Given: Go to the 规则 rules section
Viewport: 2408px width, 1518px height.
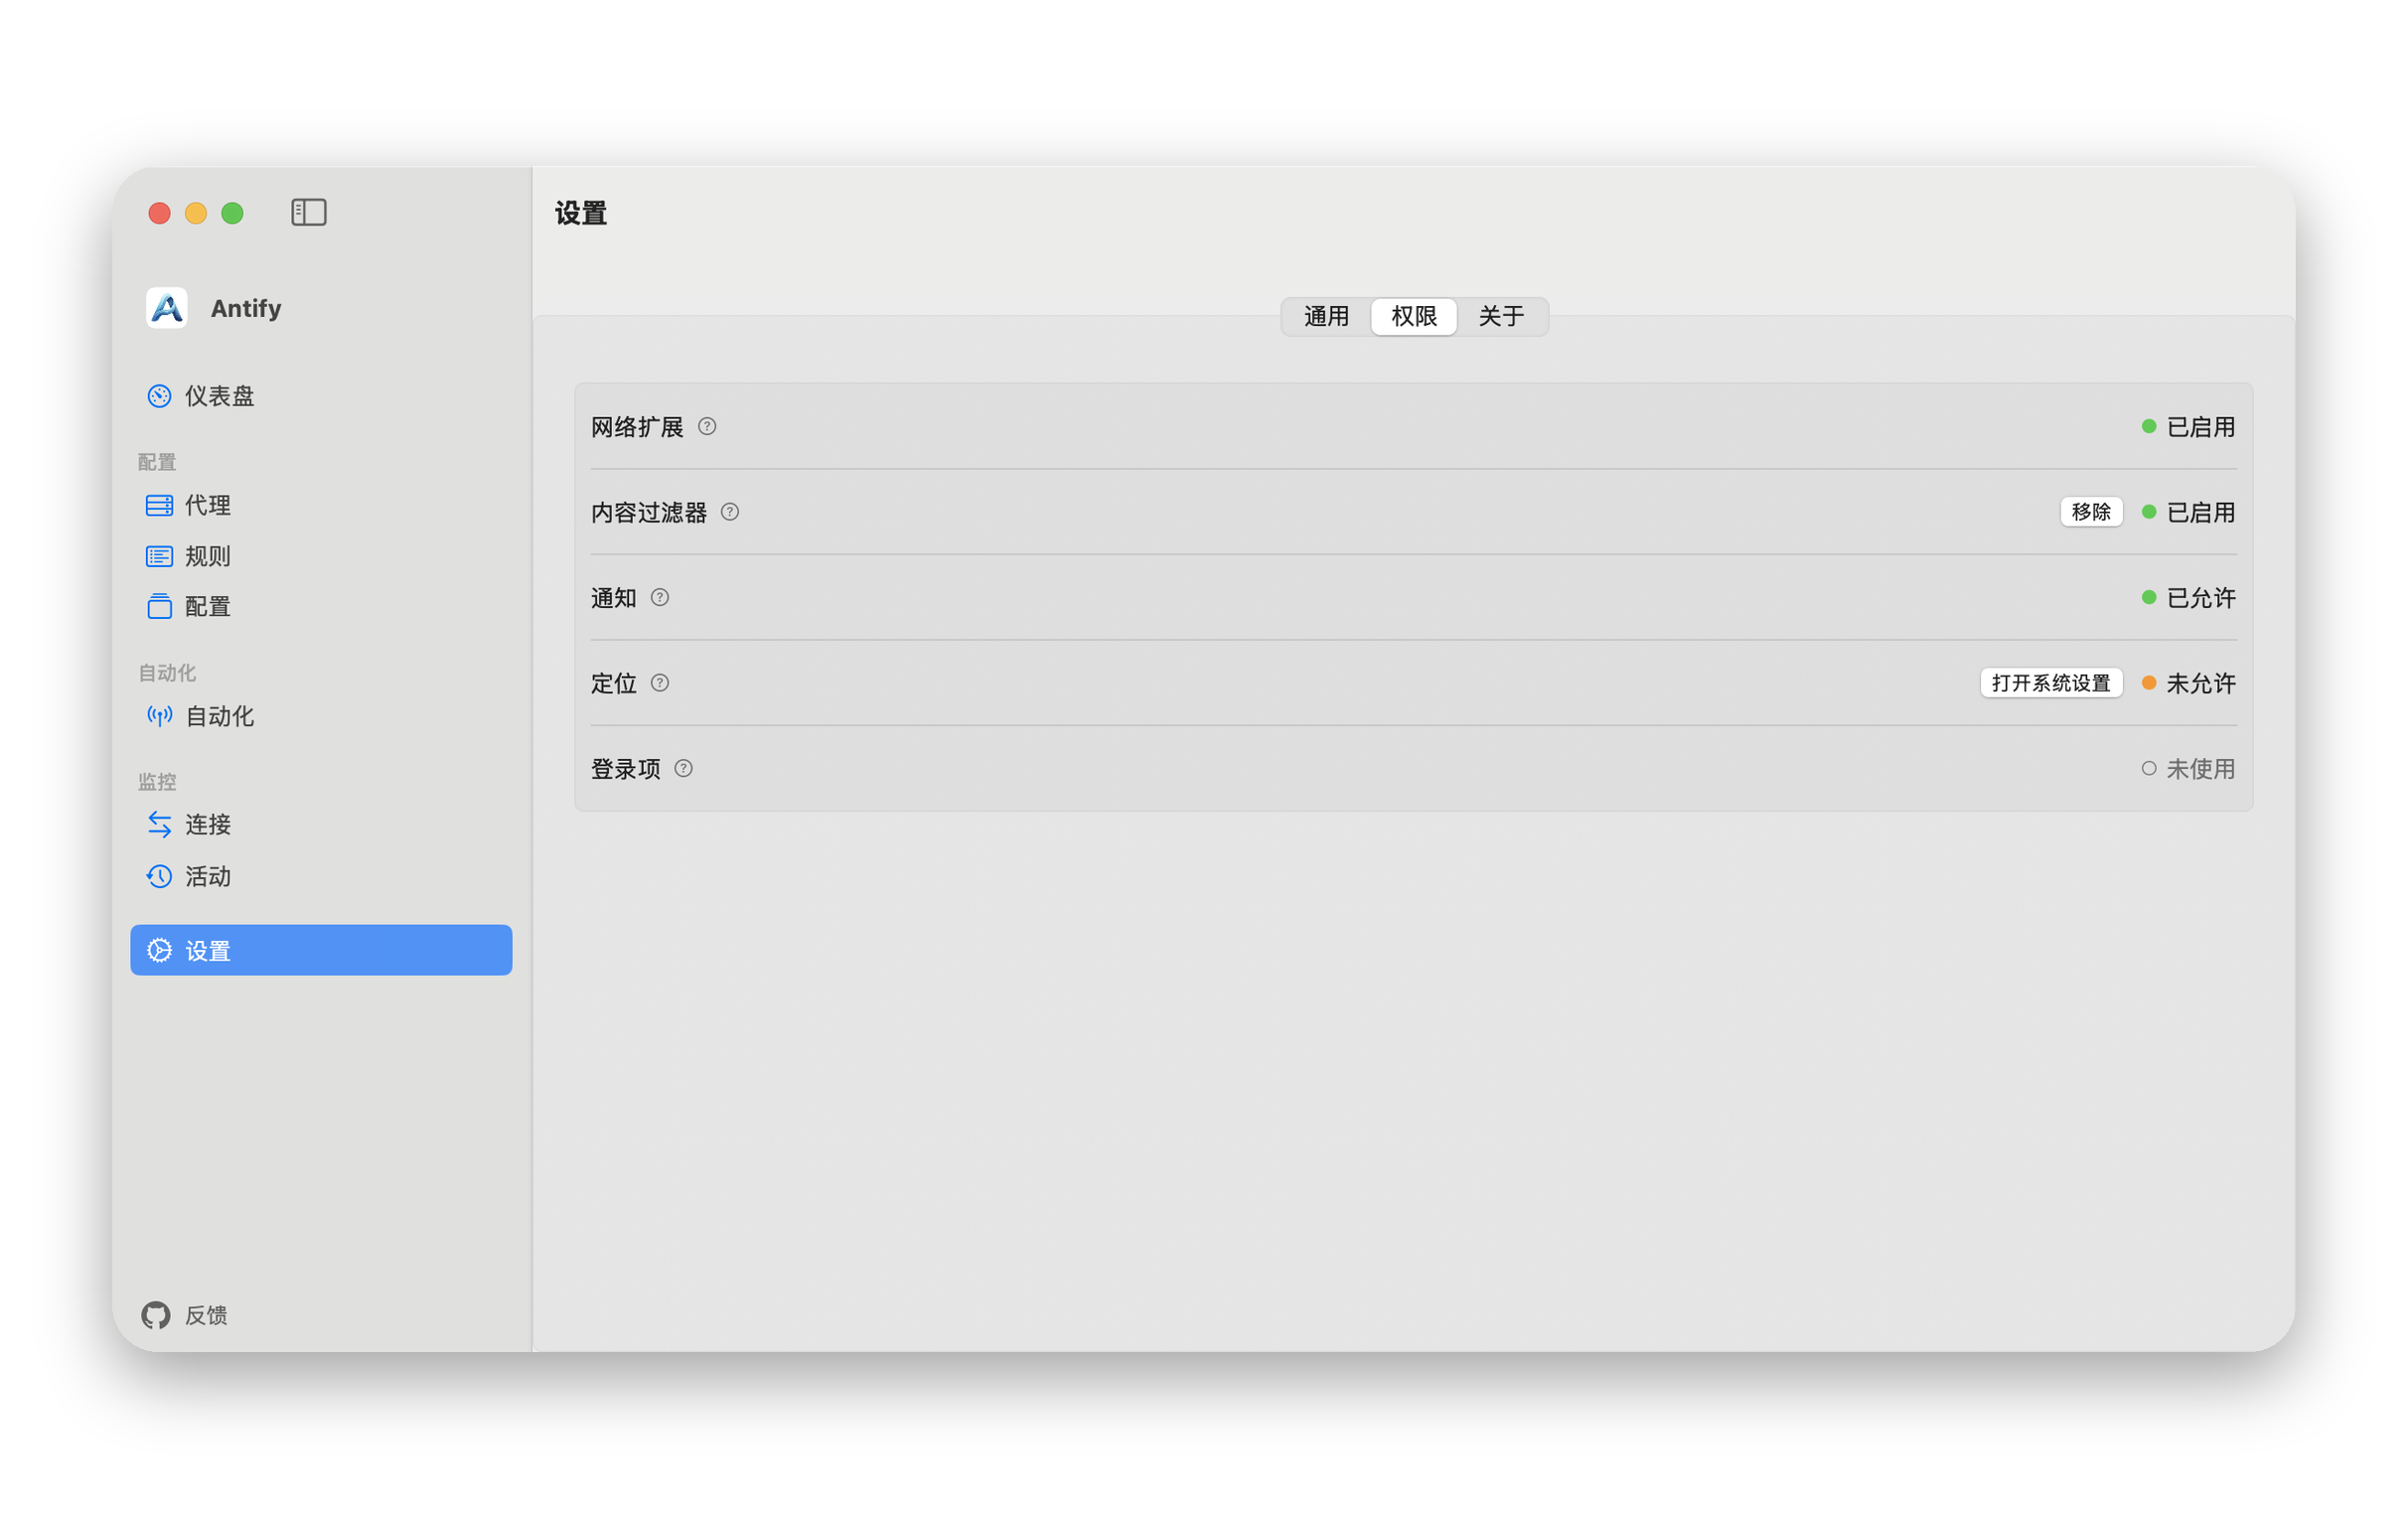Looking at the screenshot, I should click(x=321, y=556).
